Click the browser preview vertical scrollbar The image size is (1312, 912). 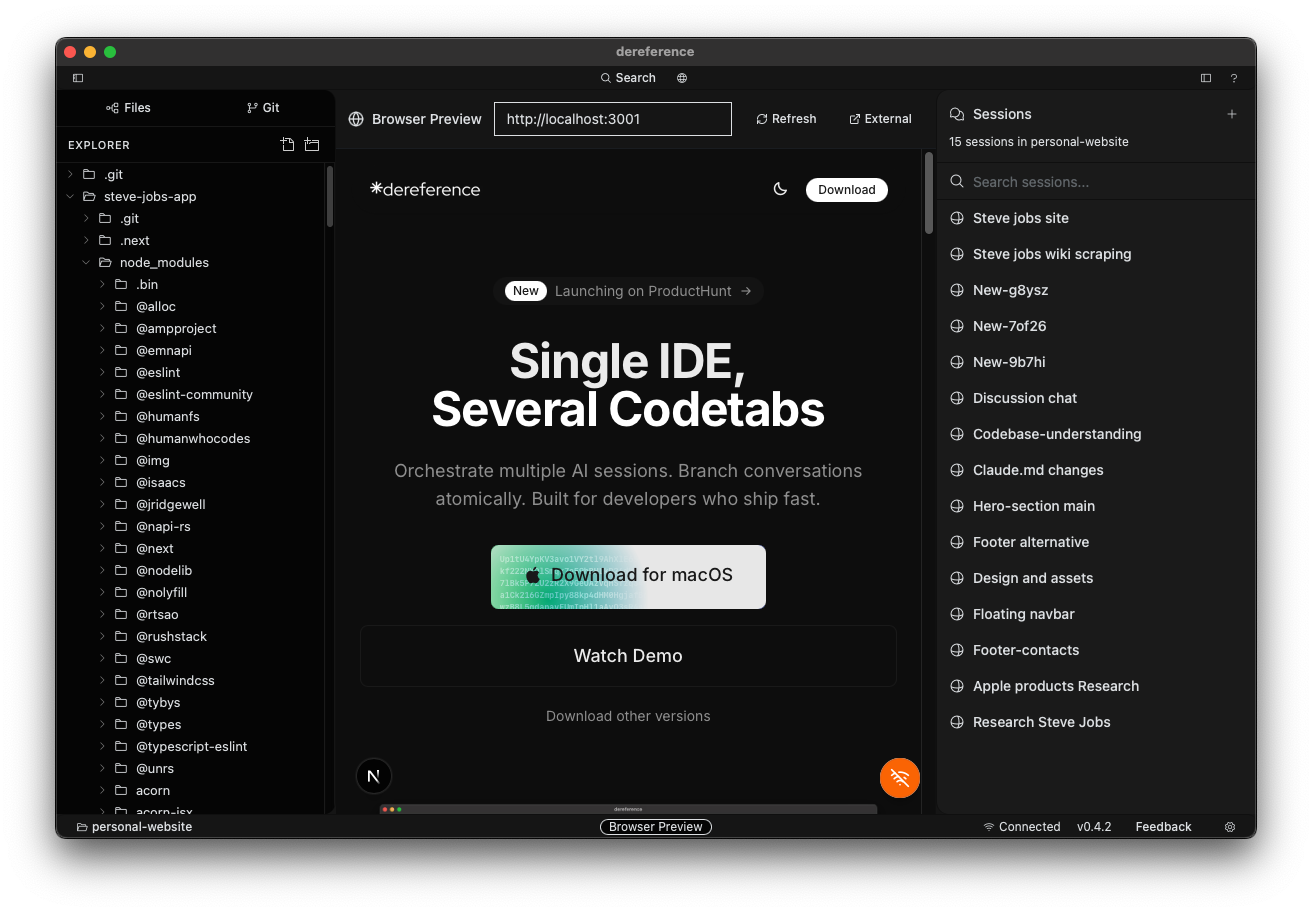[x=928, y=190]
